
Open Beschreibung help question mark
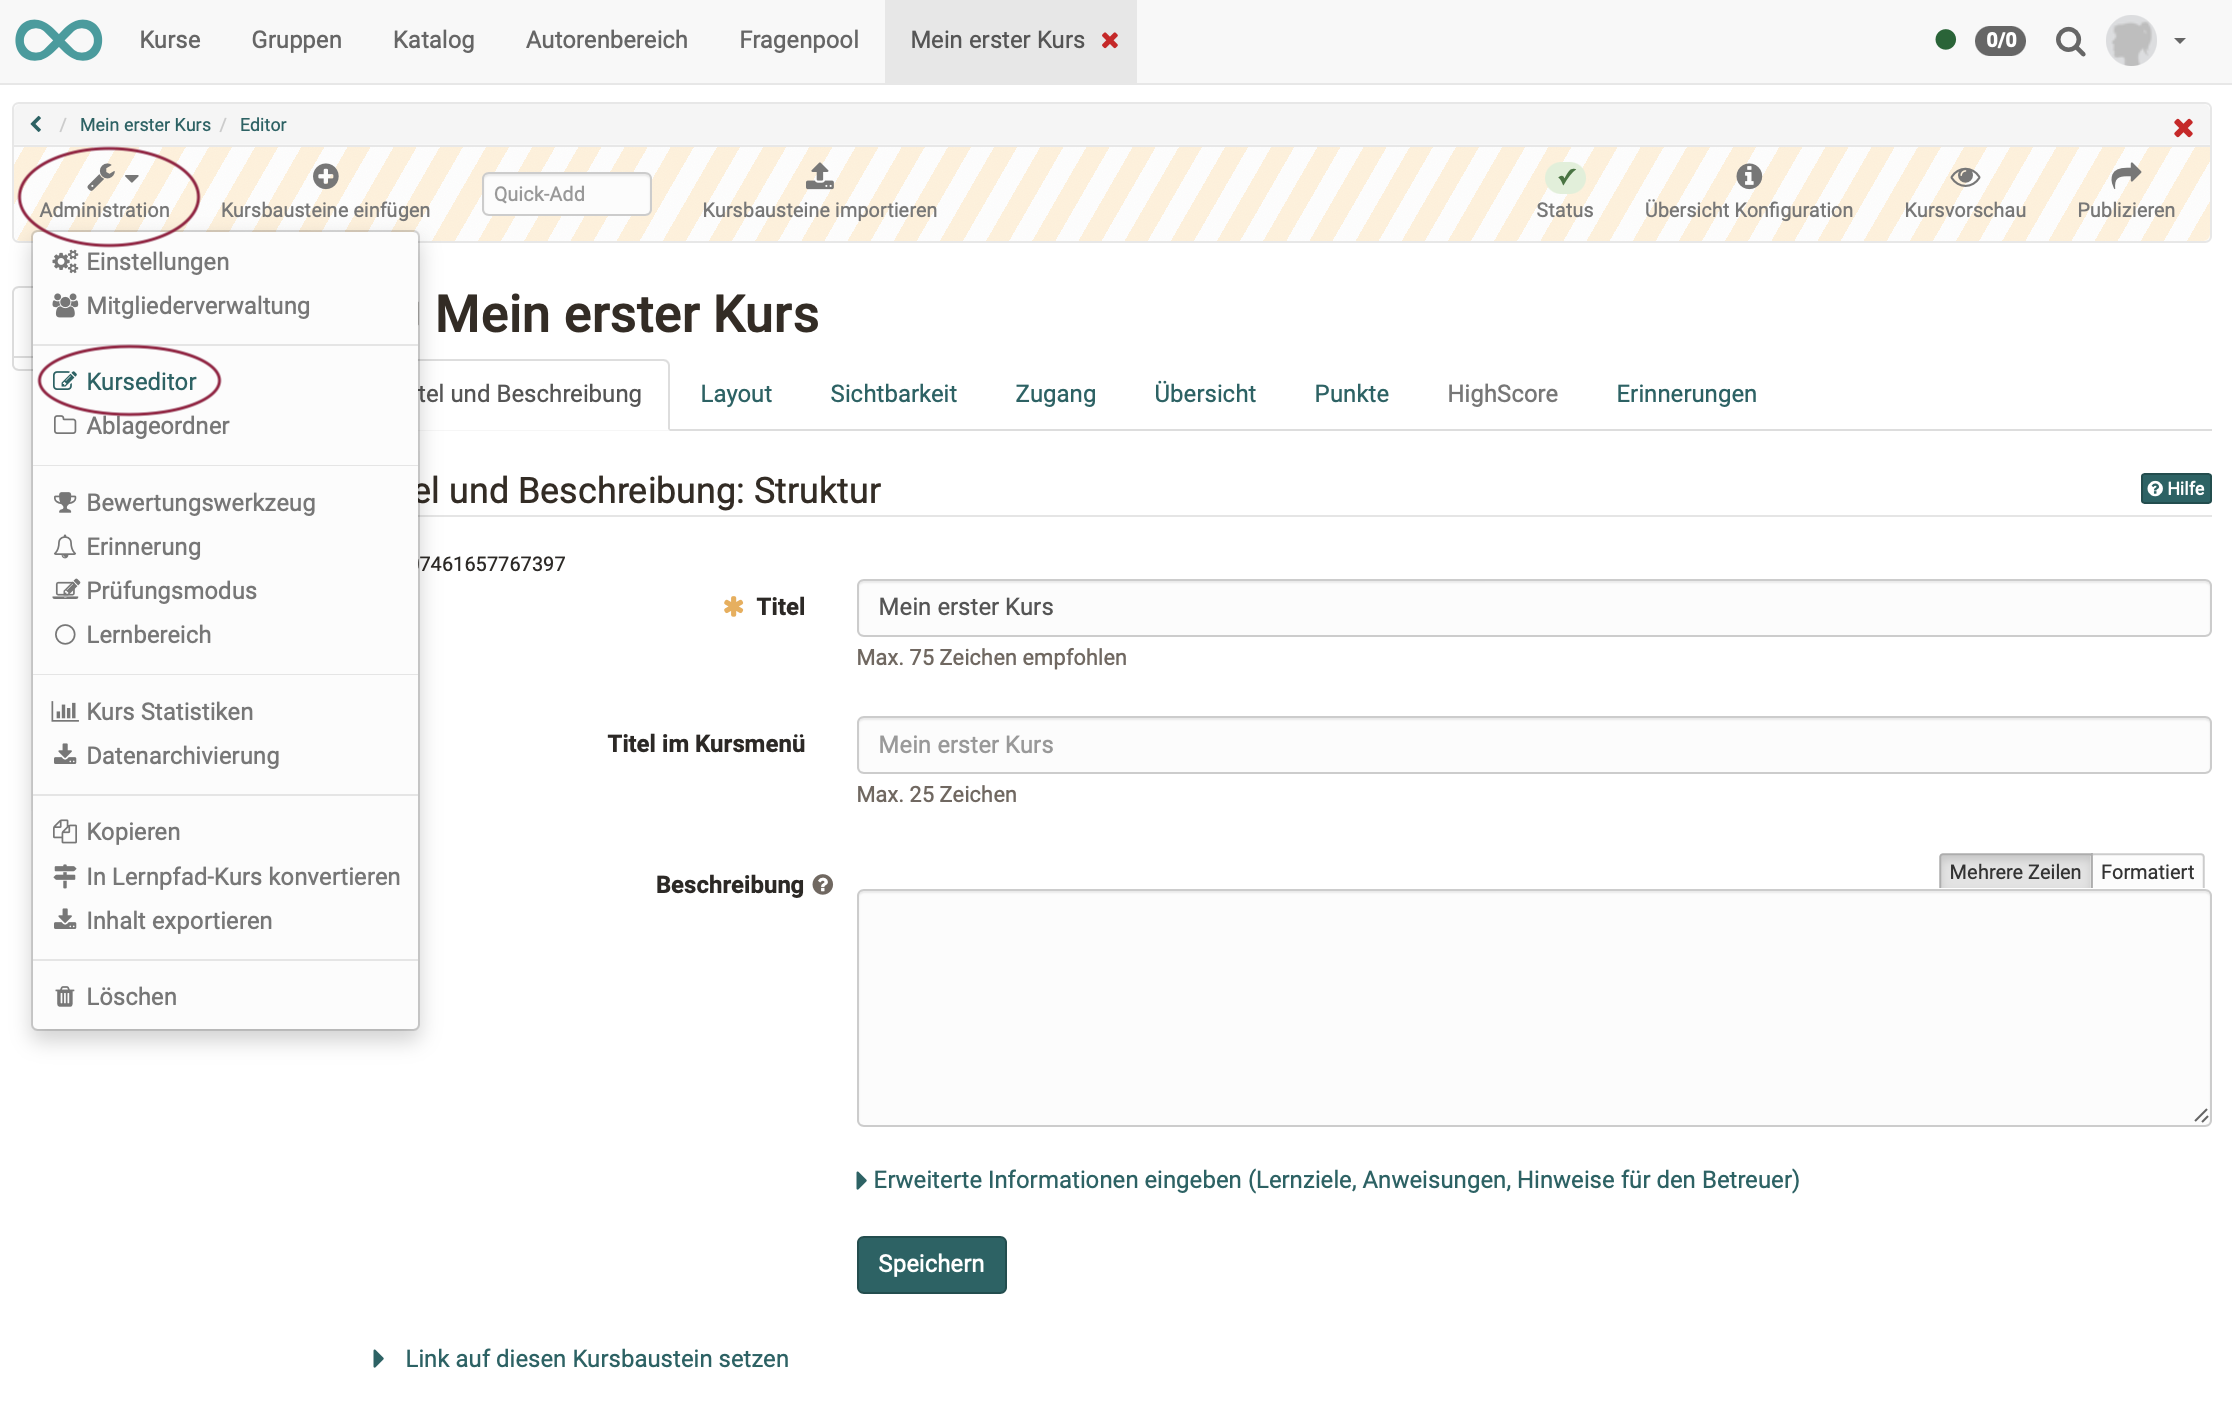pos(823,885)
